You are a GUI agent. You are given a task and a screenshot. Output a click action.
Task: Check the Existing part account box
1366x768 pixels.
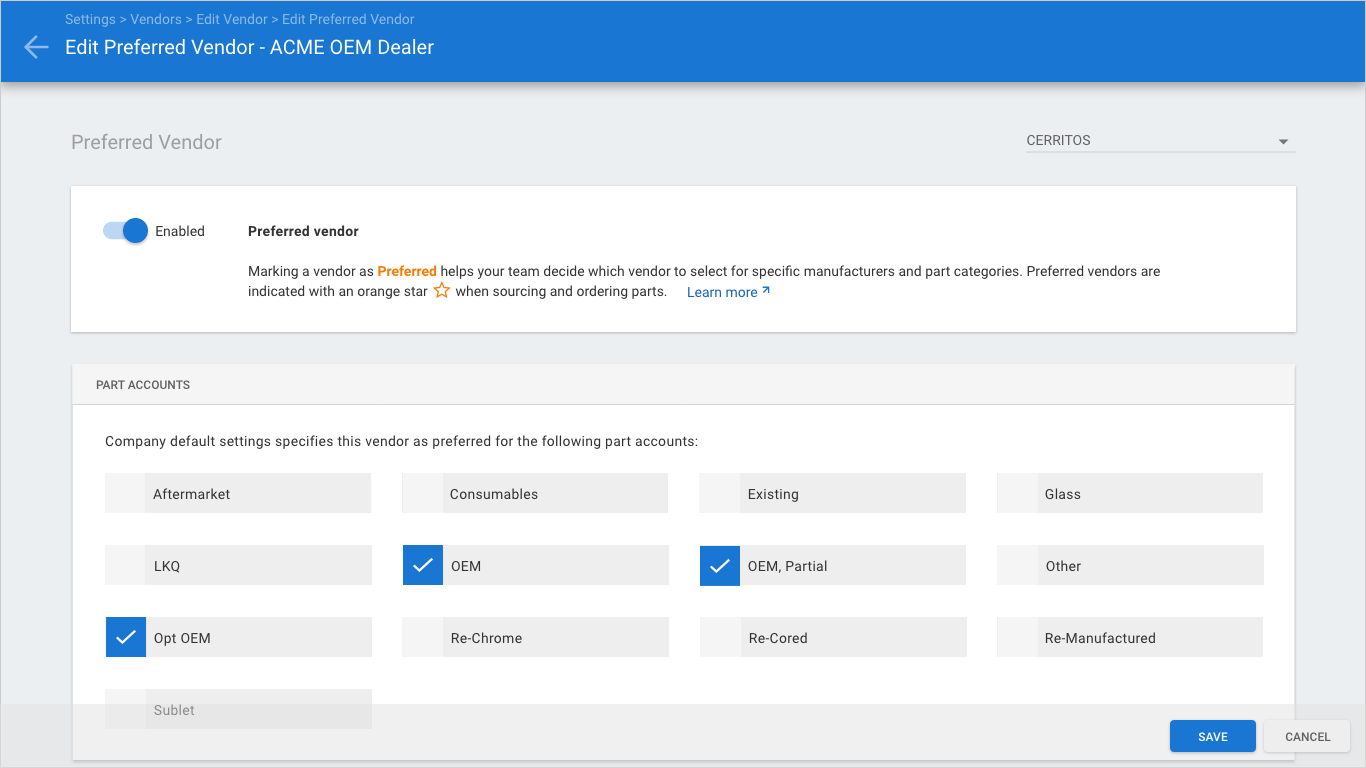pyautogui.click(x=719, y=494)
